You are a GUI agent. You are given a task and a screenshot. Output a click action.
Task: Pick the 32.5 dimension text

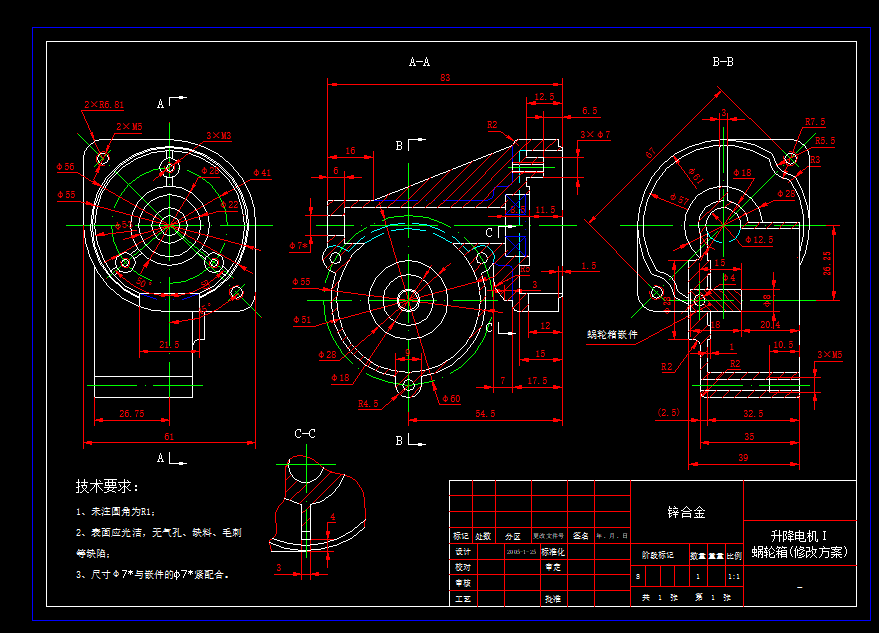click(x=753, y=414)
